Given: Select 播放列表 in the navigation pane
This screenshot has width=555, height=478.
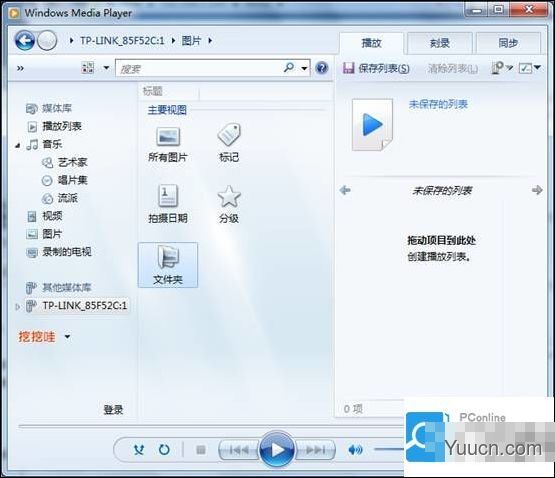Looking at the screenshot, I should (x=55, y=126).
